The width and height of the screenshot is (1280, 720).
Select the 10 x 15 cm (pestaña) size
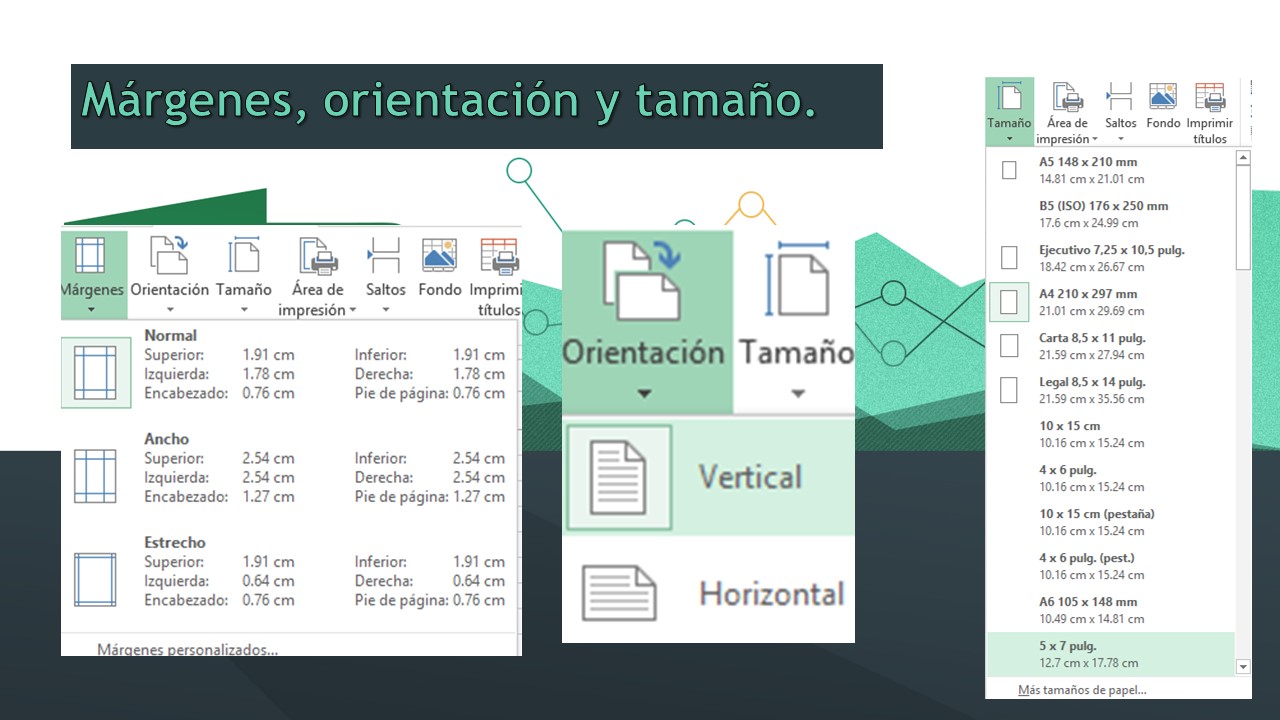coord(1110,522)
